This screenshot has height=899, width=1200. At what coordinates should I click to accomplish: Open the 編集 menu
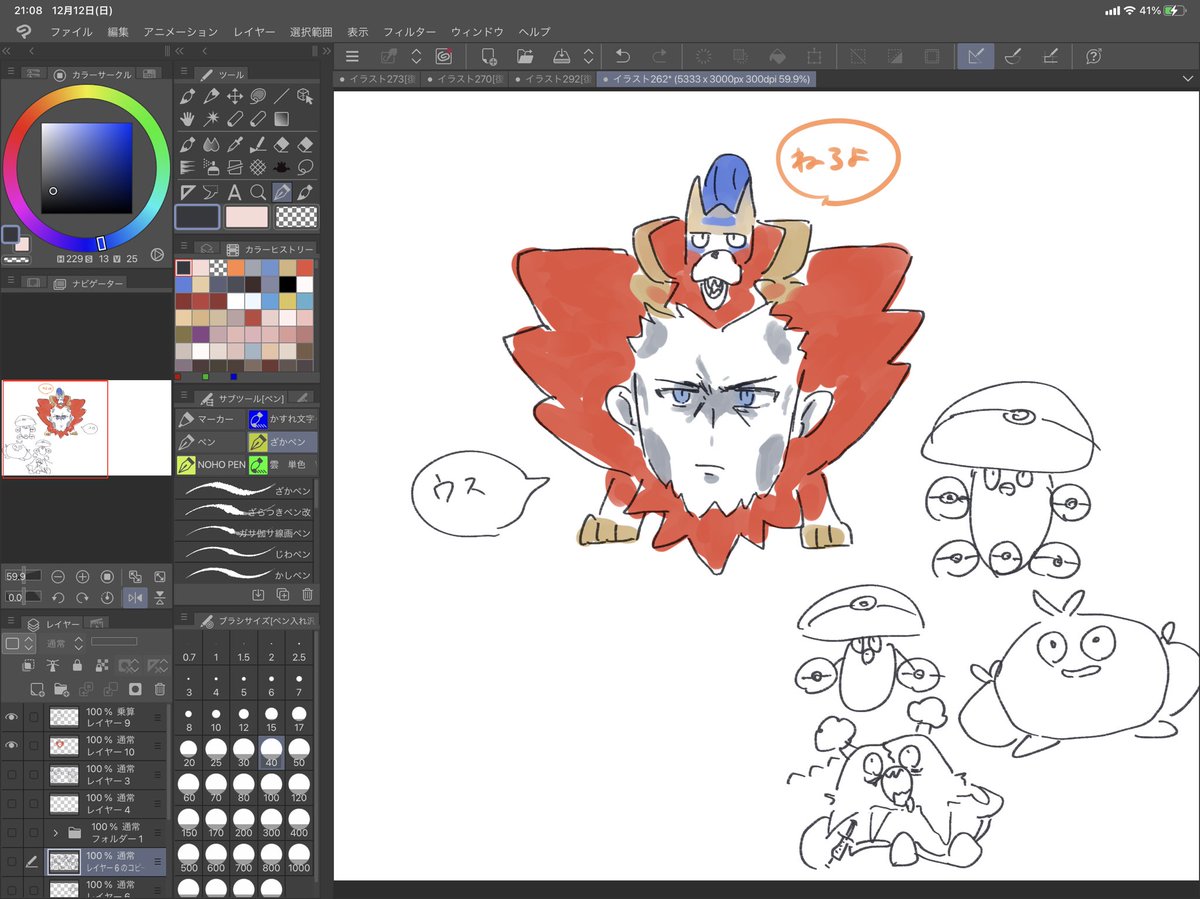pos(118,32)
